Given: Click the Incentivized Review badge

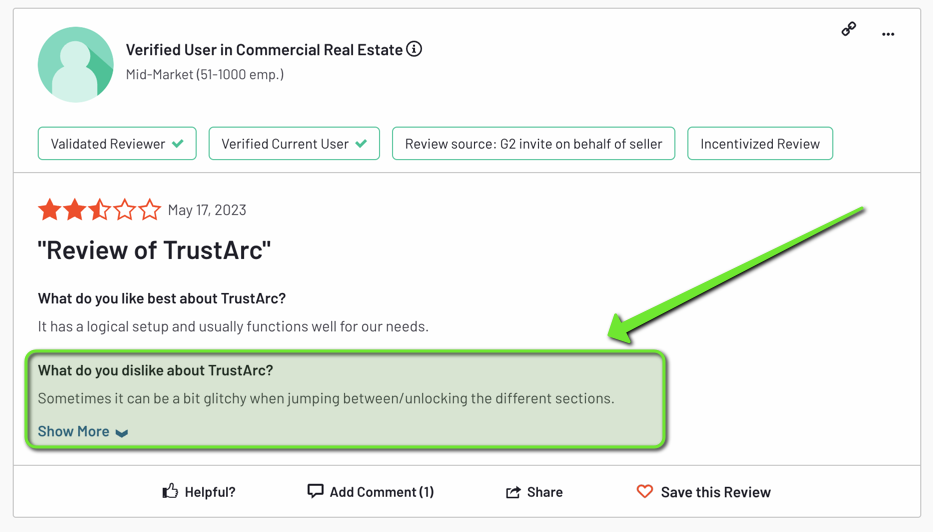Looking at the screenshot, I should 760,143.
